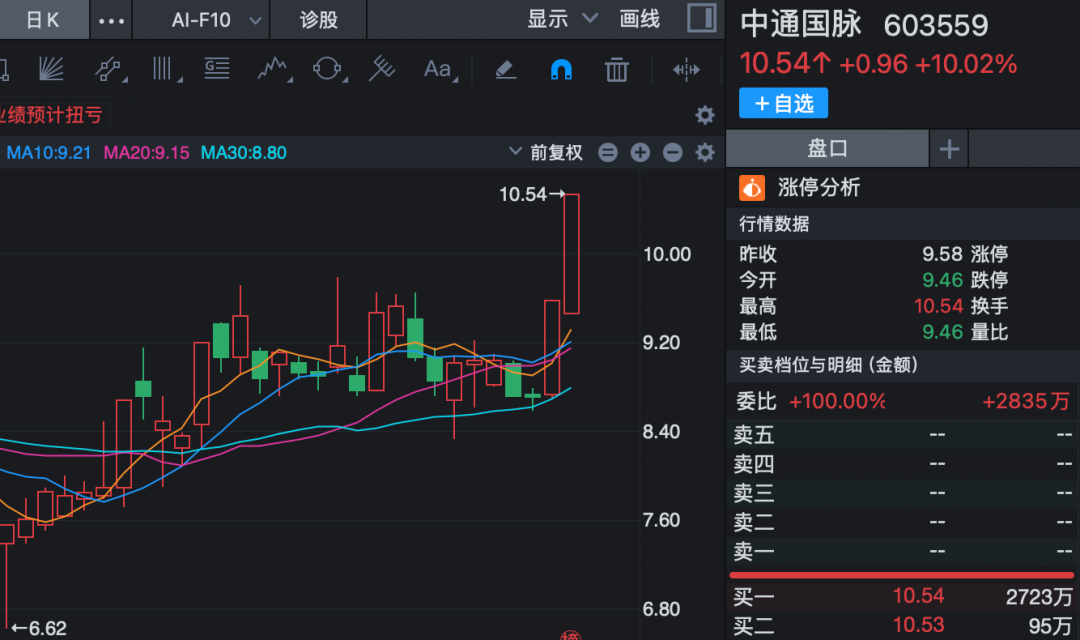The image size is (1080, 640).
Task: Click the 卖五 order row
Action: [x=903, y=435]
